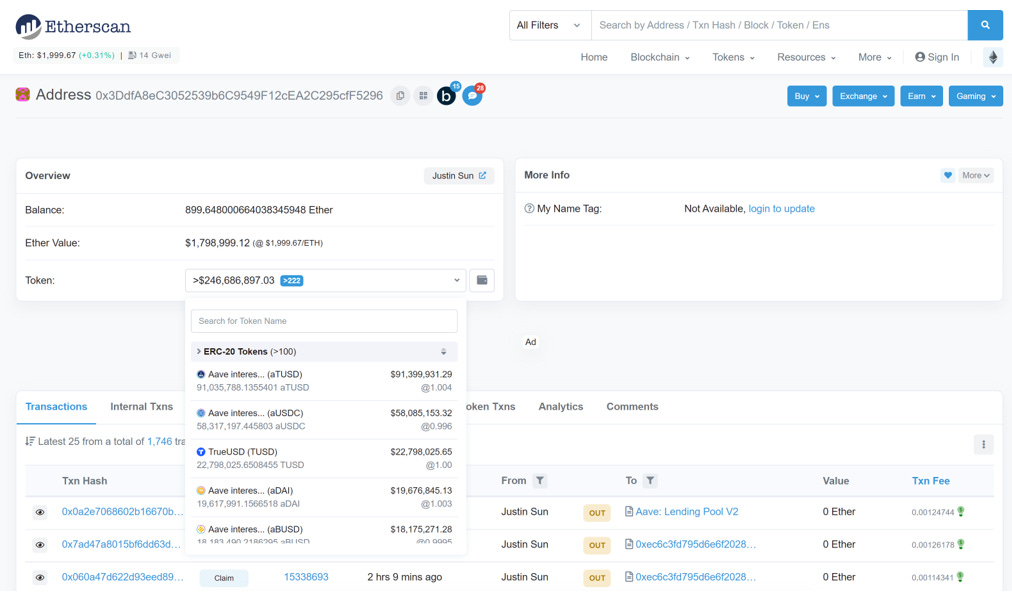
Task: Click green bulb beside fee 0.00114341
Action: click(960, 577)
